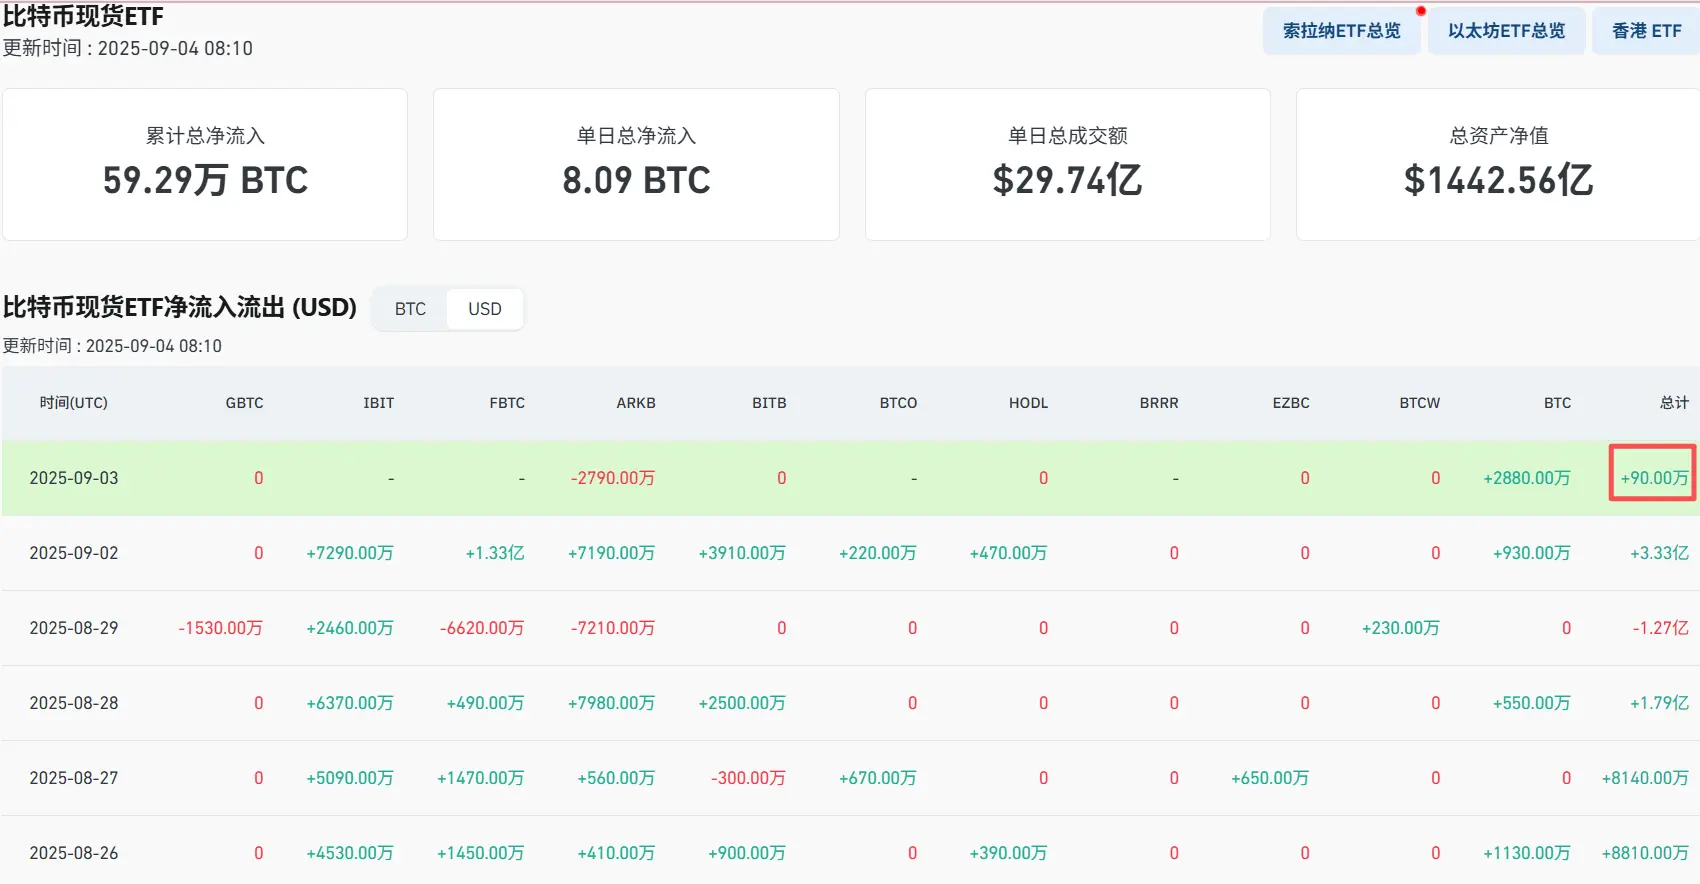The image size is (1700, 884).
Task: Click the 单日总净流入 8.09 BTC card
Action: coord(636,164)
